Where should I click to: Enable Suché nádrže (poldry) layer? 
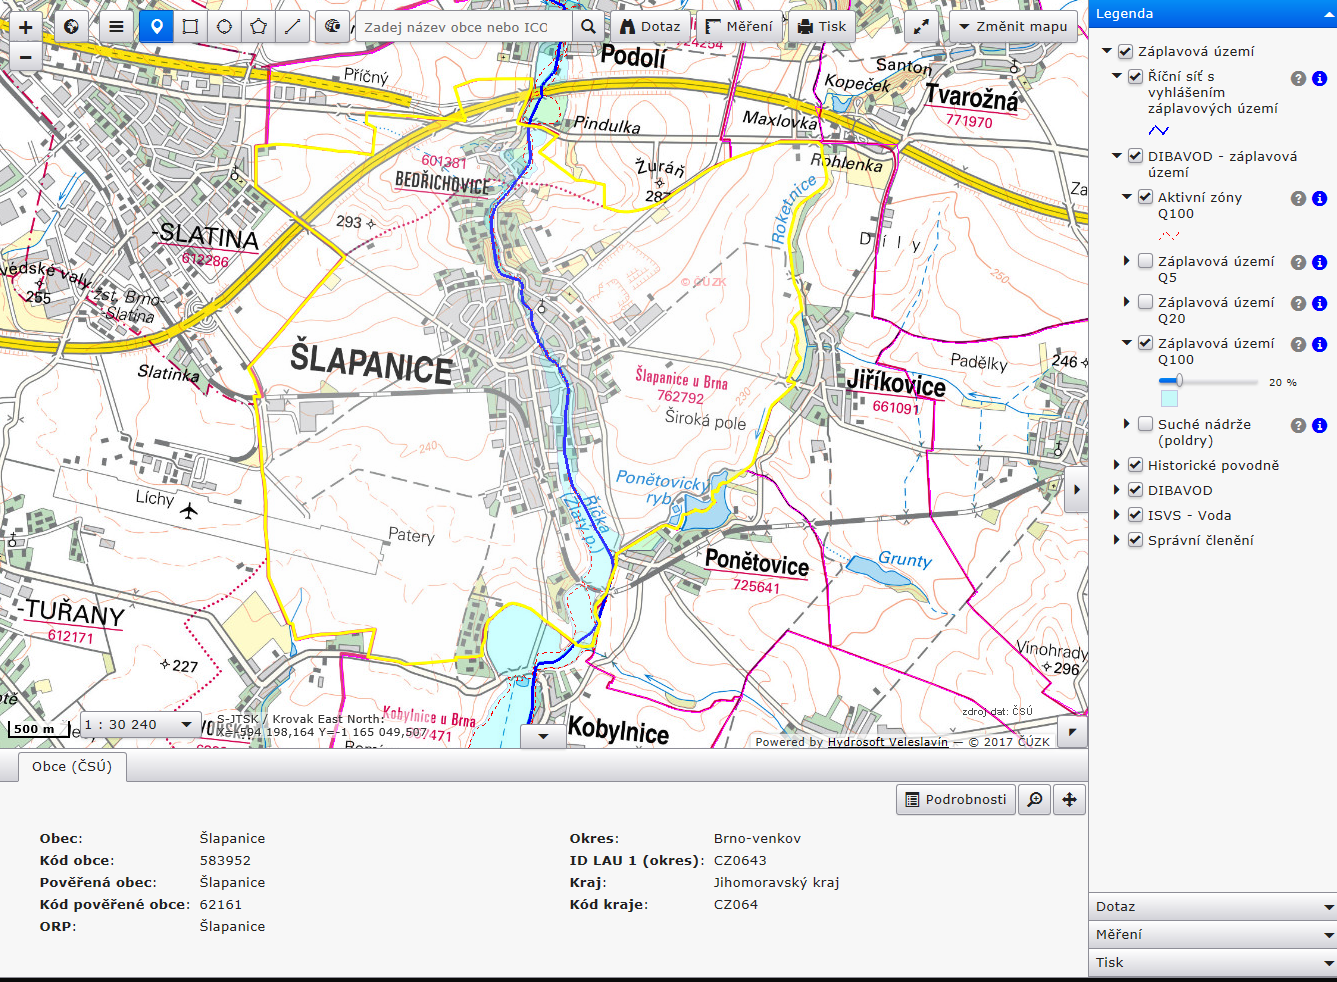click(x=1145, y=424)
